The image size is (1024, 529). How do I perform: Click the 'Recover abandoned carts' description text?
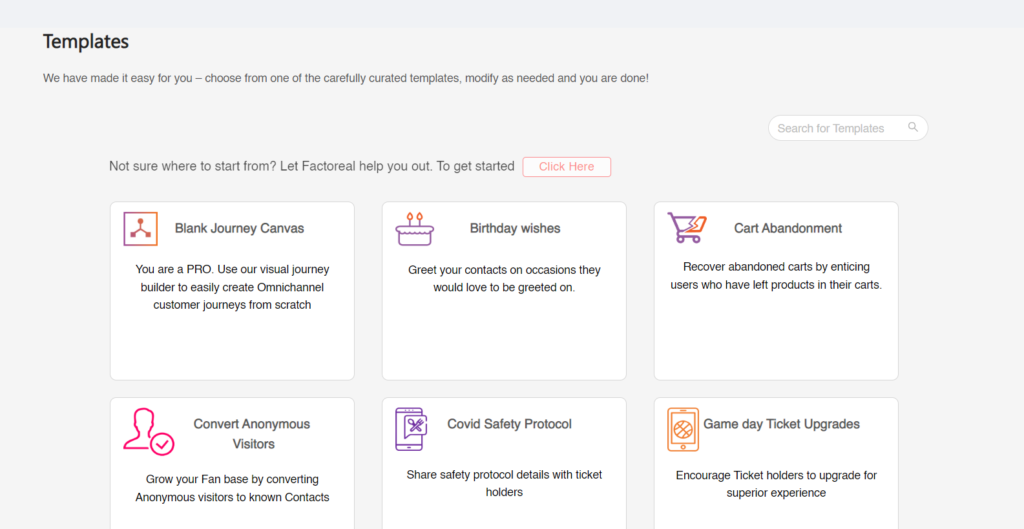776,276
